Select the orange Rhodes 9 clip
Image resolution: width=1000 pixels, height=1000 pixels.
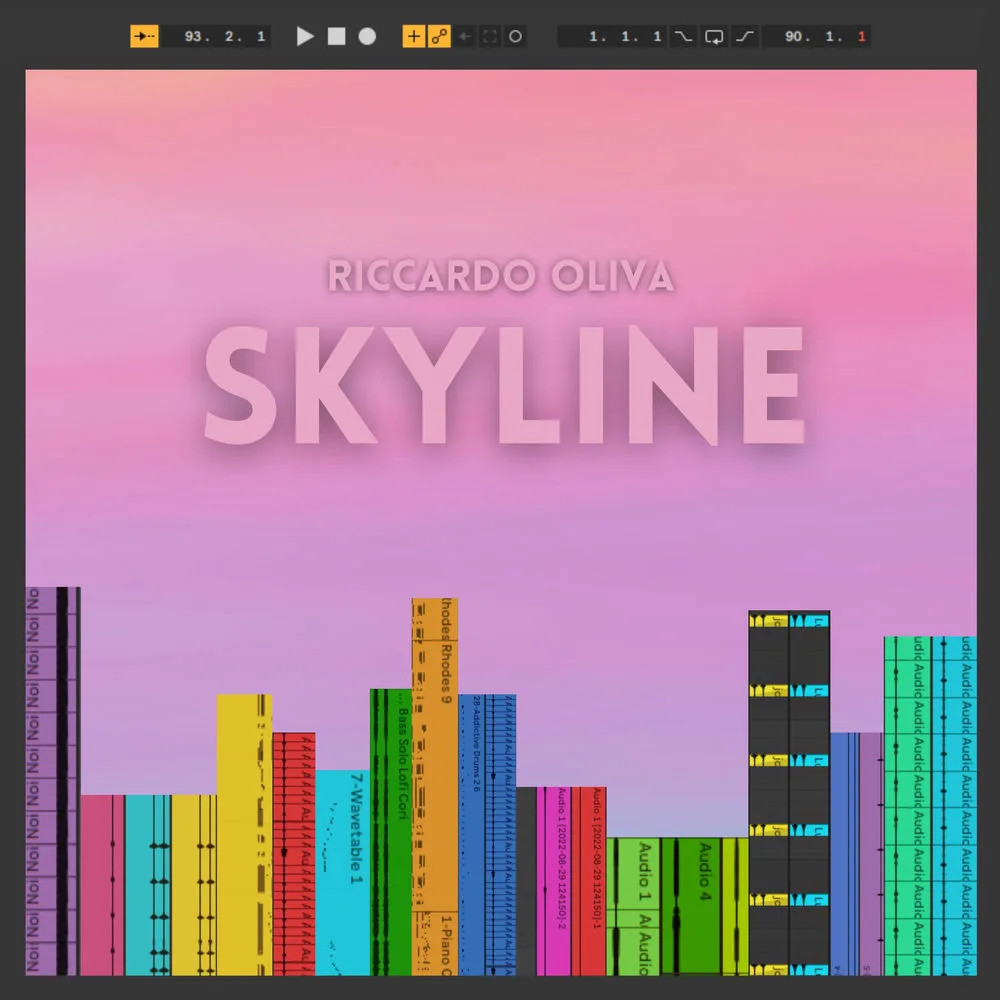435,754
